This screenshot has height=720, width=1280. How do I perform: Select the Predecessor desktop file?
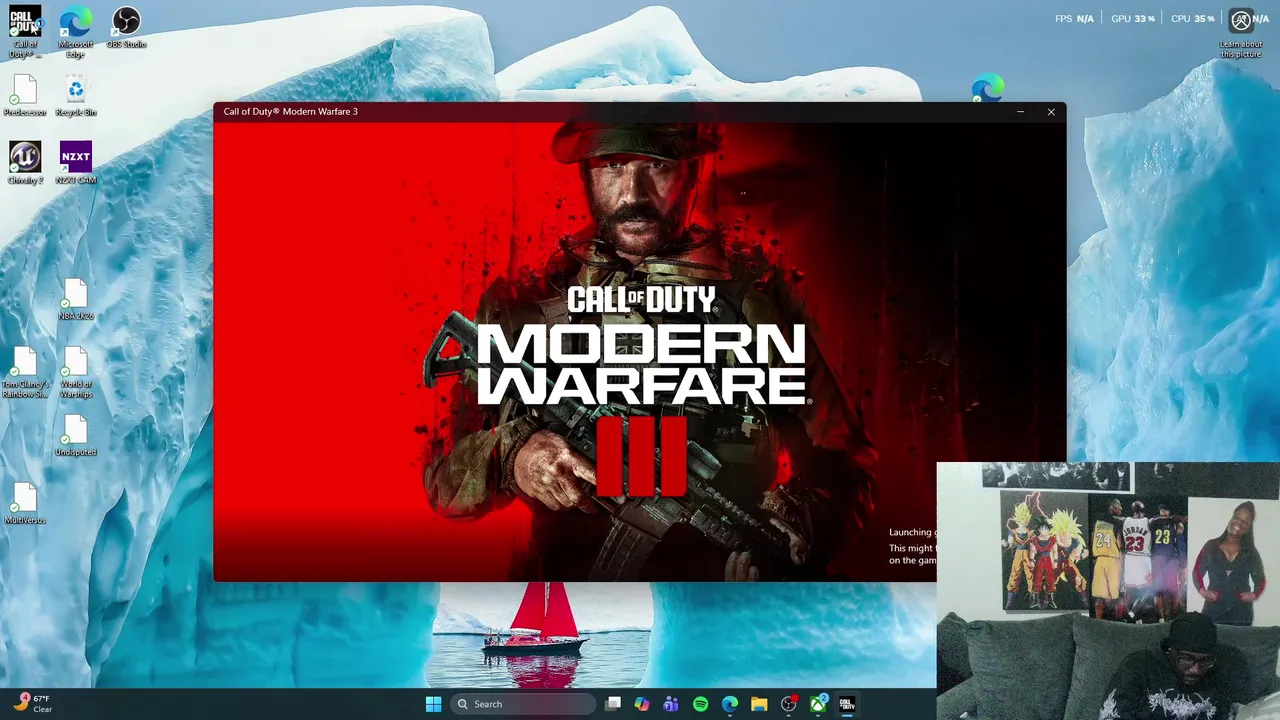coord(25,96)
